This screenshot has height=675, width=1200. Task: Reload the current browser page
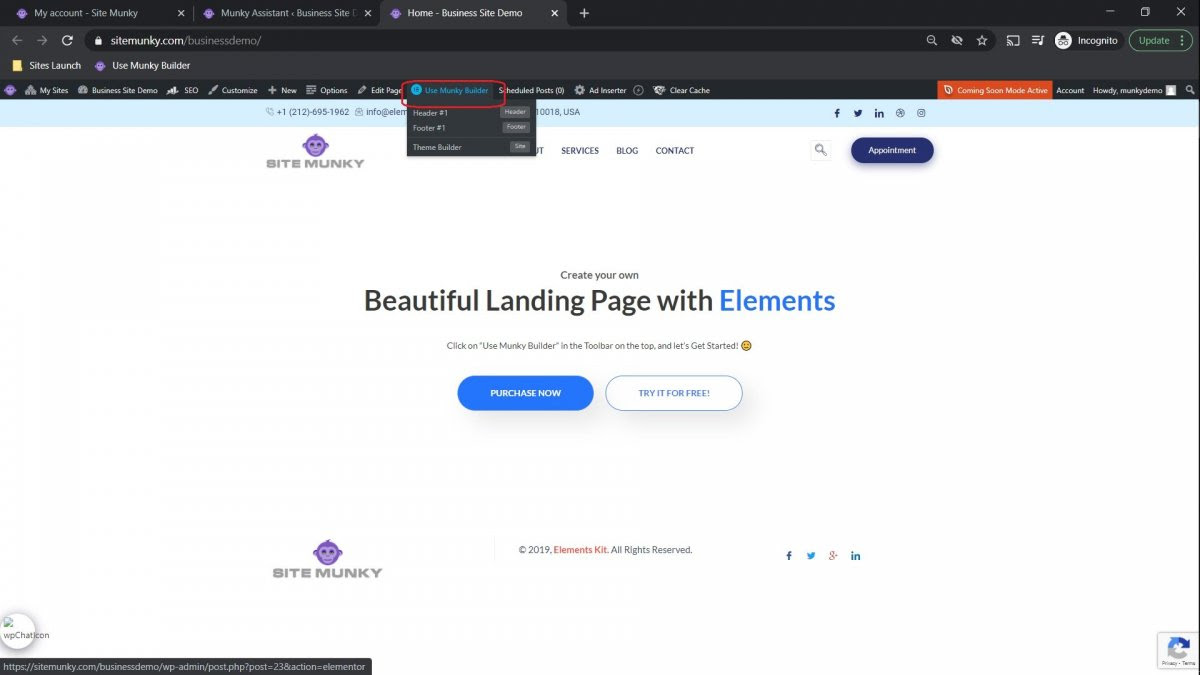tap(67, 41)
